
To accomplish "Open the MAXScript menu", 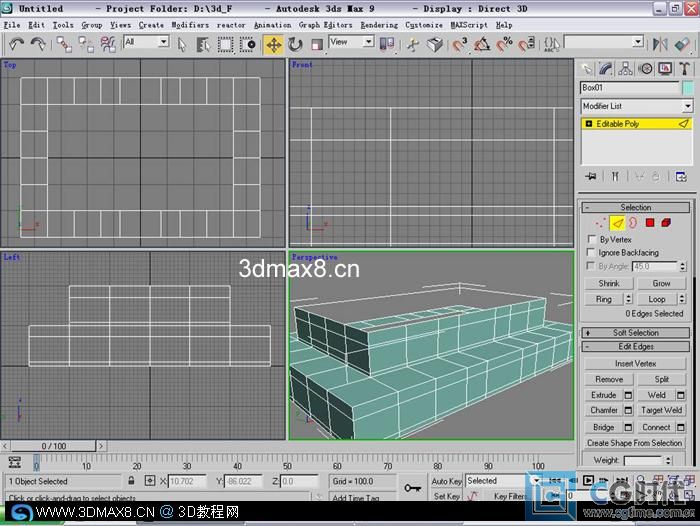I will pos(469,25).
